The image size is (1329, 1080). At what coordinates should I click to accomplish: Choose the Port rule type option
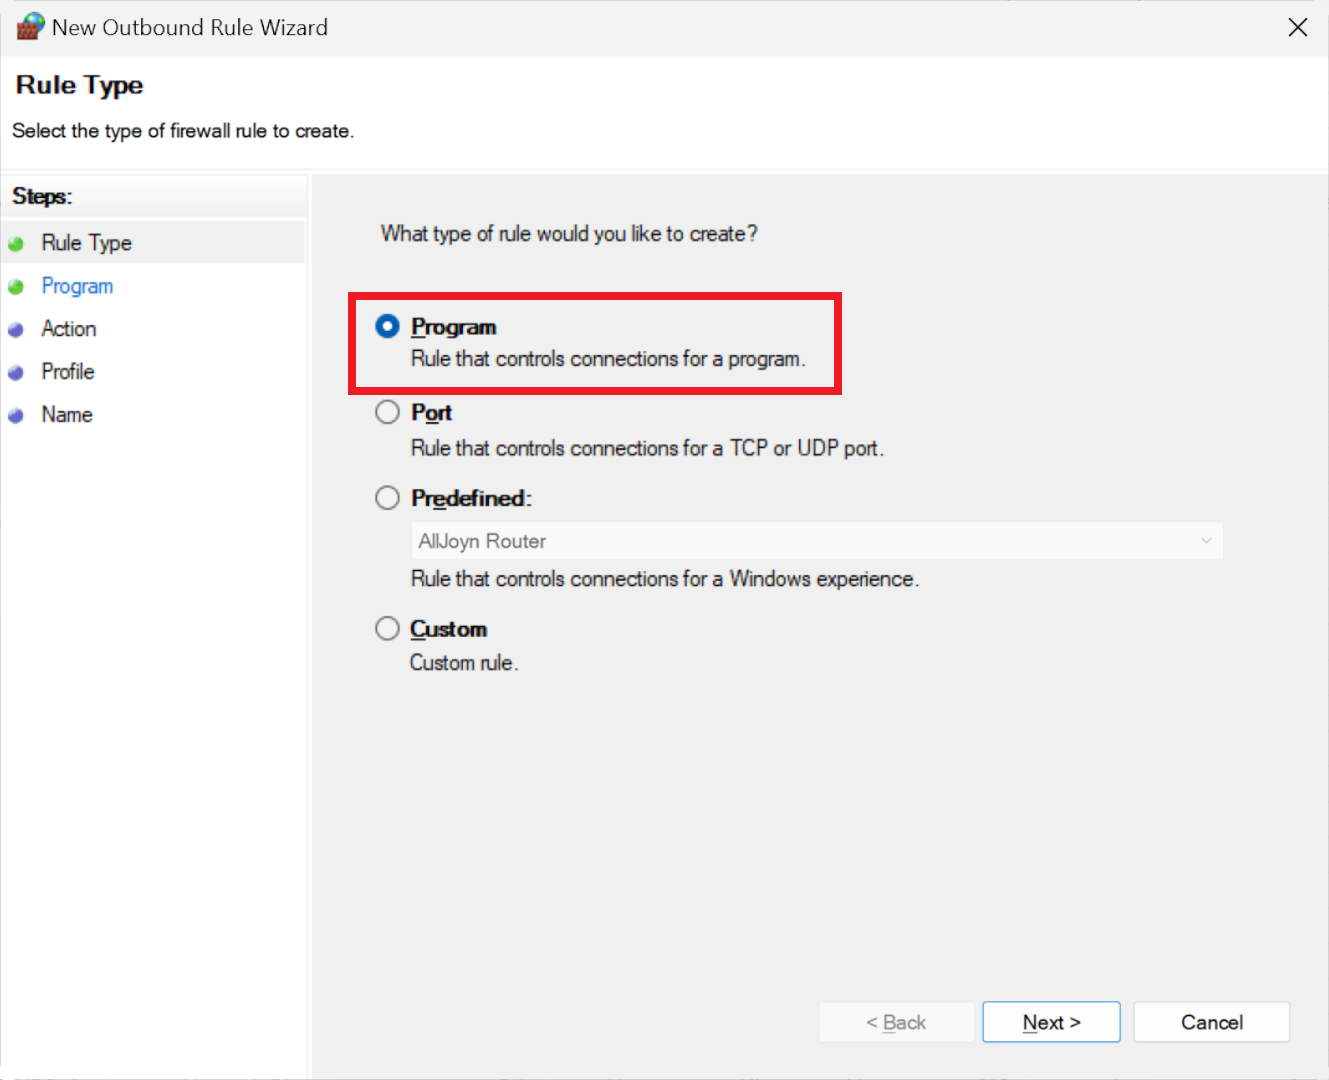[x=387, y=412]
